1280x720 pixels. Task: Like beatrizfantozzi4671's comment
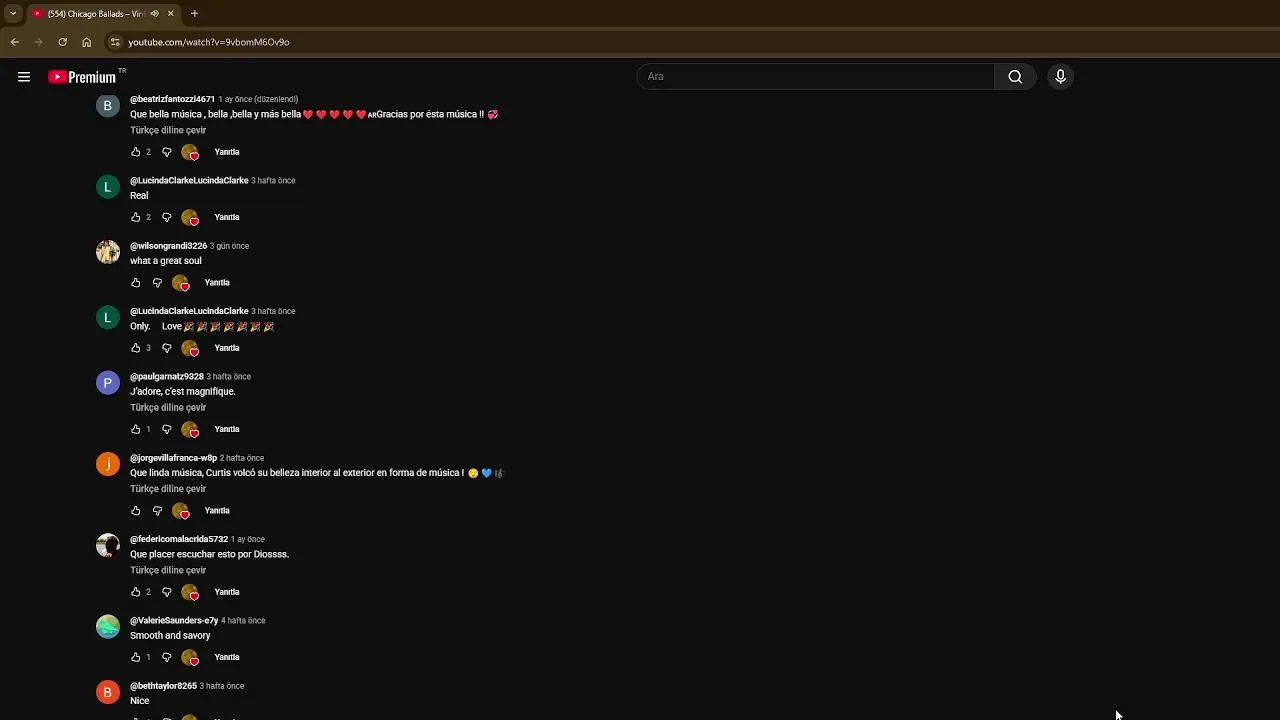[x=136, y=152]
